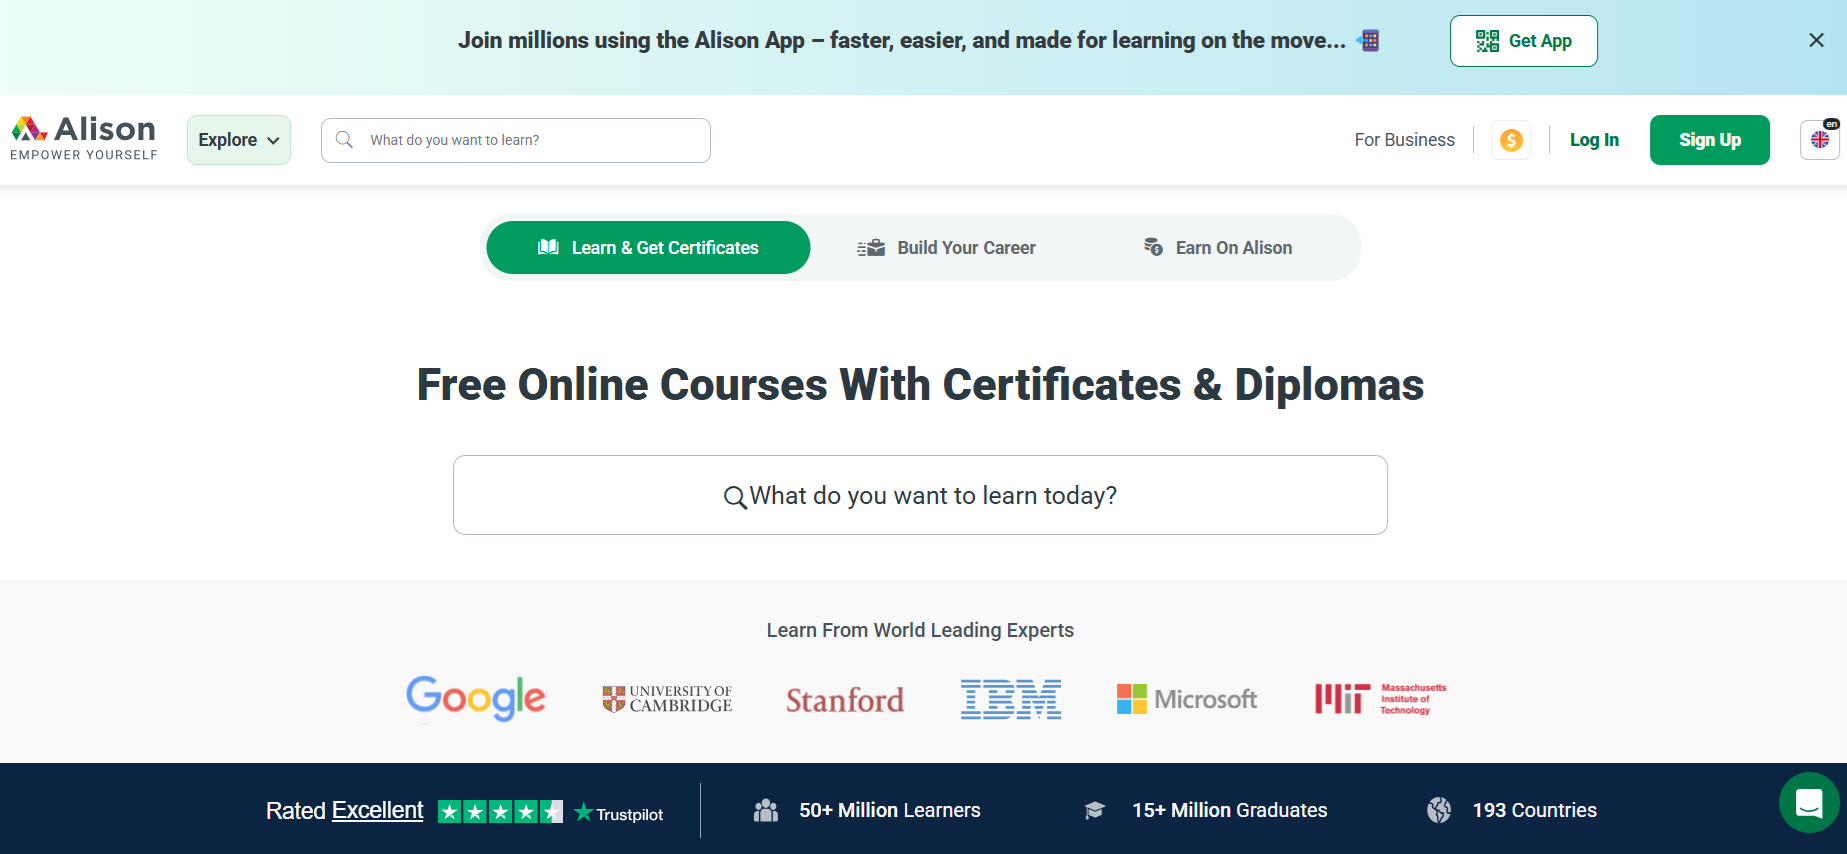Click the magnifier icon in the main search
Image resolution: width=1847 pixels, height=854 pixels.
click(x=735, y=497)
